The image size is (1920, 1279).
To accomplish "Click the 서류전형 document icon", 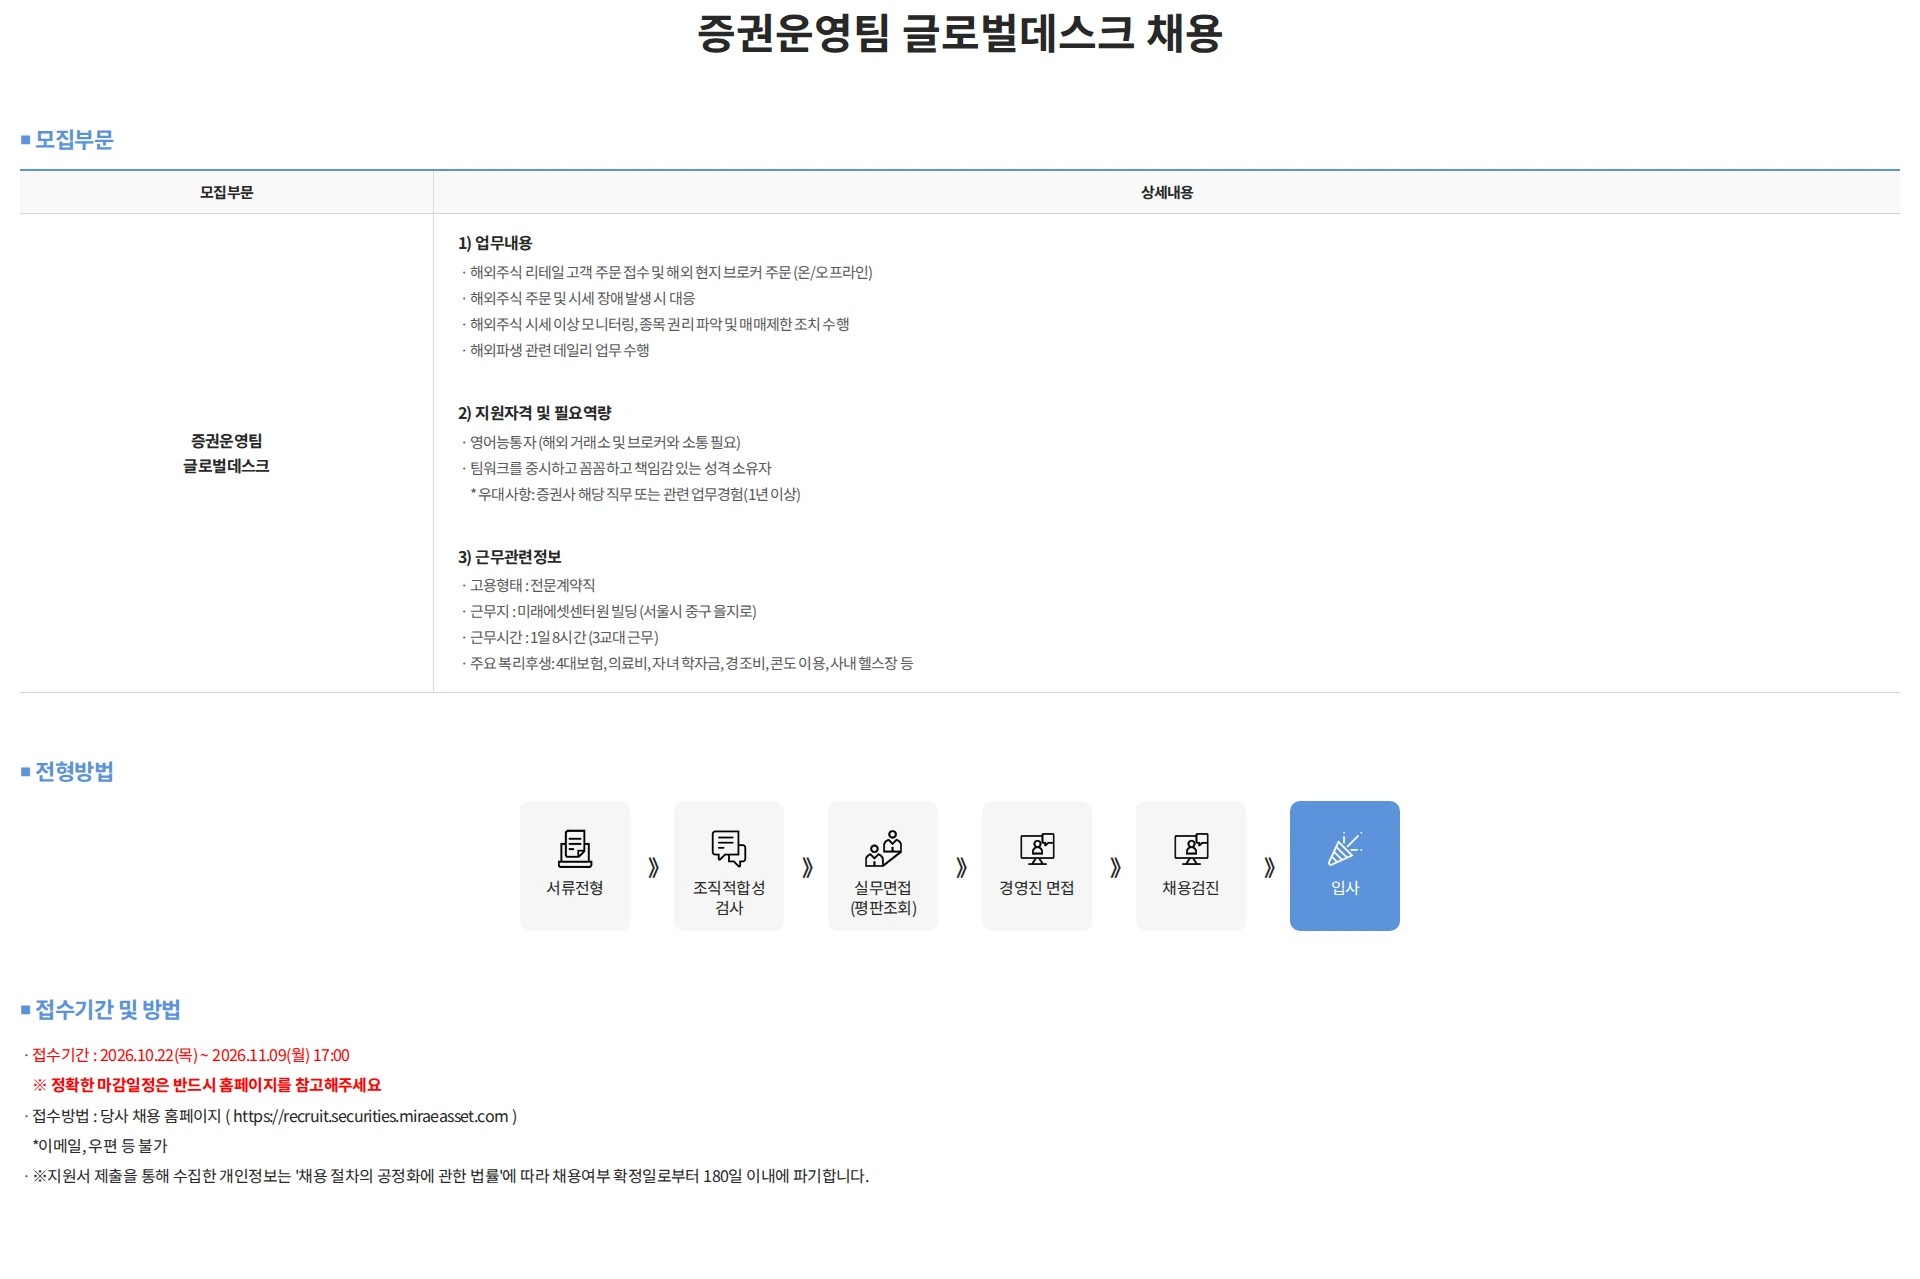I will click(575, 848).
